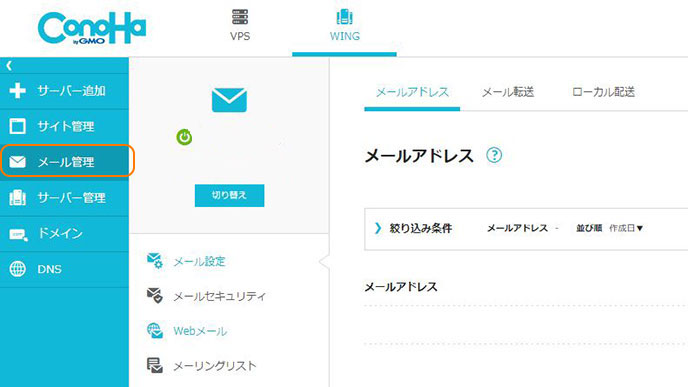Click the メールアドレス page heading
The image size is (688, 387).
(419, 156)
